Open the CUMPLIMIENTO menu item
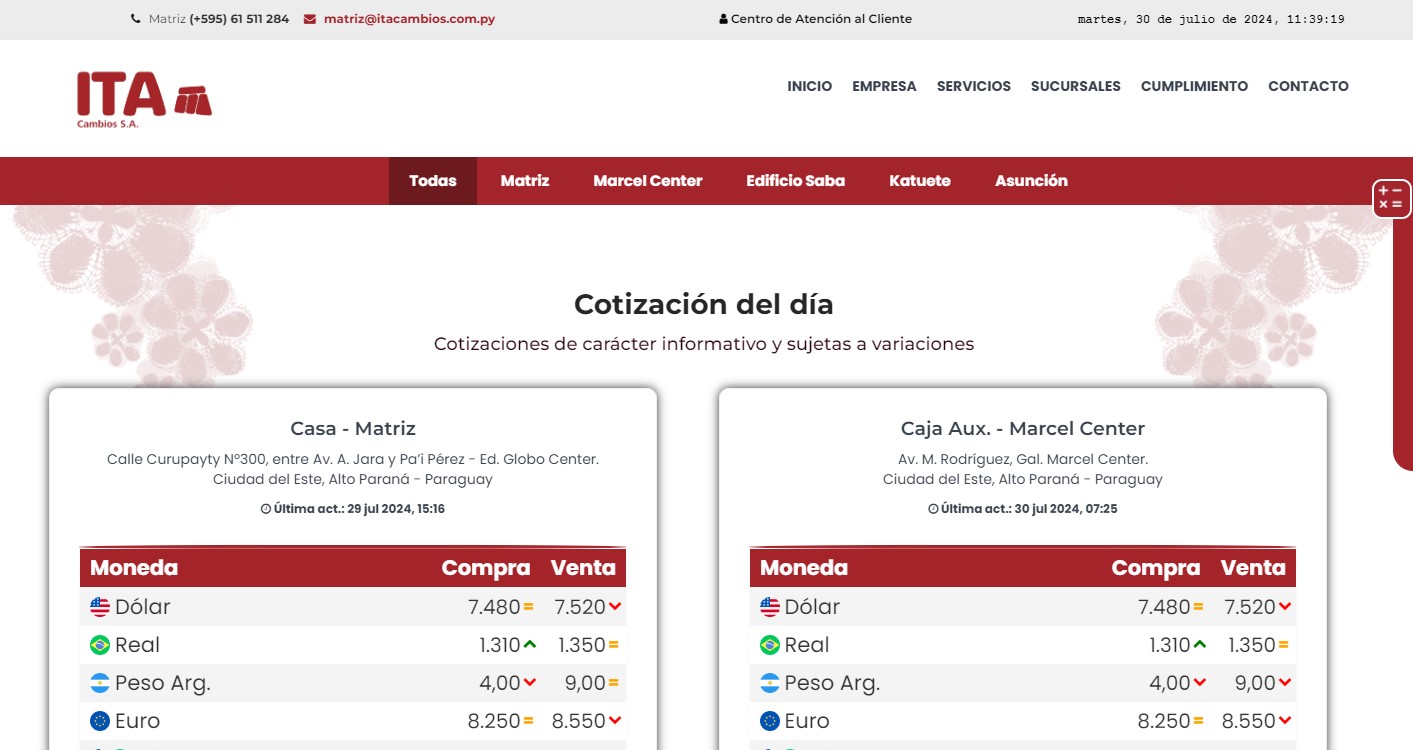This screenshot has width=1413, height=750. pos(1194,86)
